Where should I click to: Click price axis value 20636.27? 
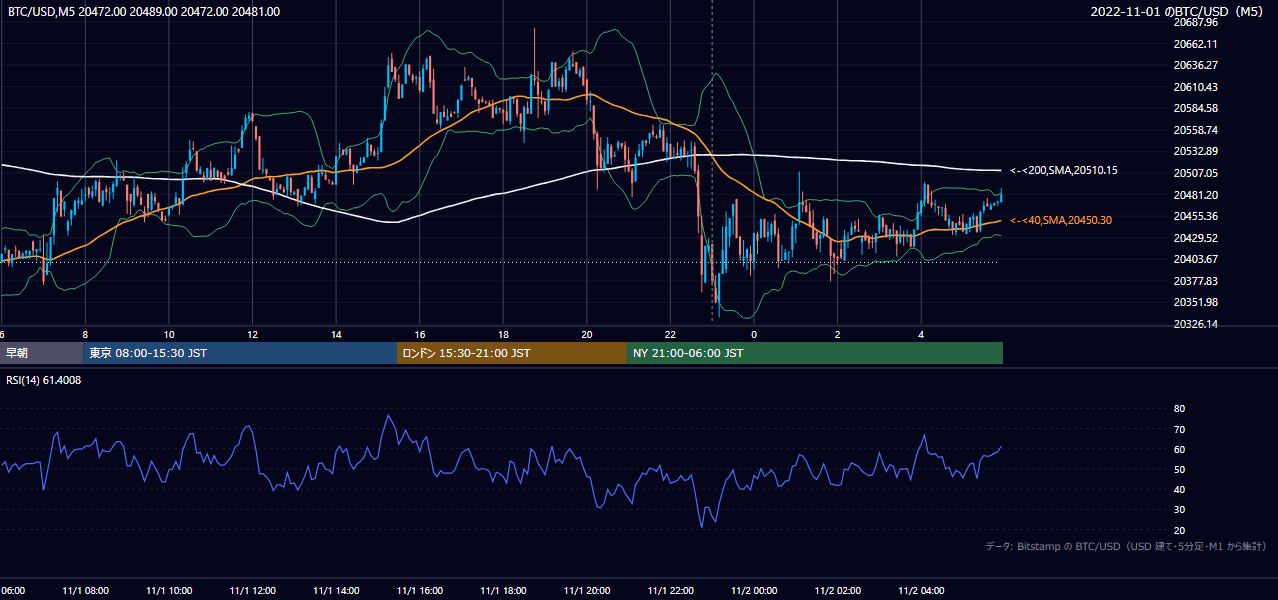coord(1196,65)
